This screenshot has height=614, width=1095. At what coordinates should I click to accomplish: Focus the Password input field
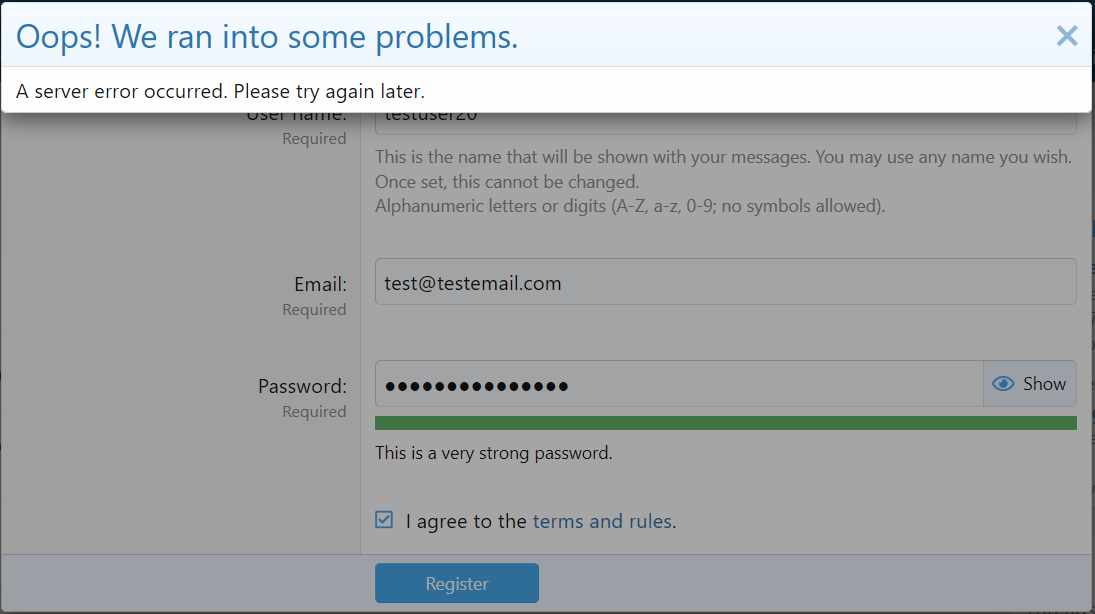[x=679, y=383]
